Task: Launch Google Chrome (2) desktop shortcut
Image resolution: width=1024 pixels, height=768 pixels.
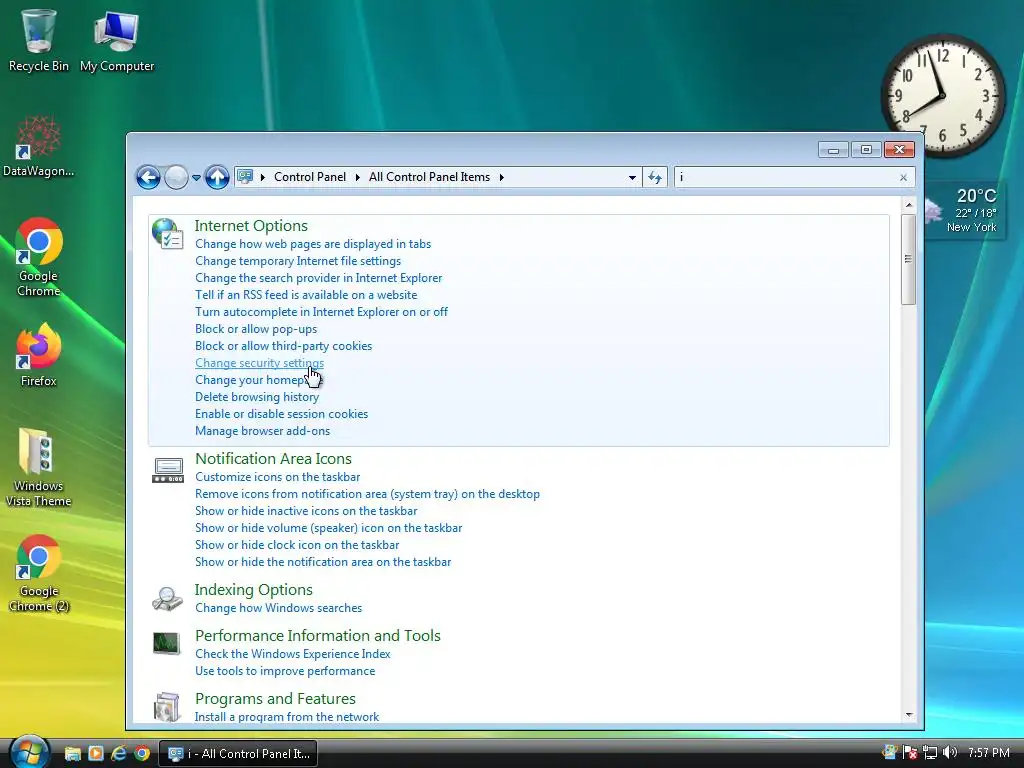Action: pos(39,573)
